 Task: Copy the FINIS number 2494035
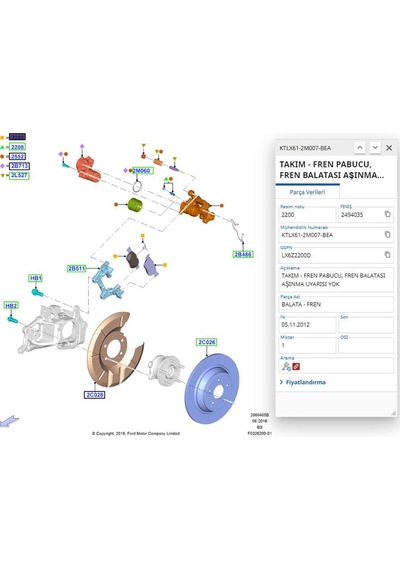388,214
